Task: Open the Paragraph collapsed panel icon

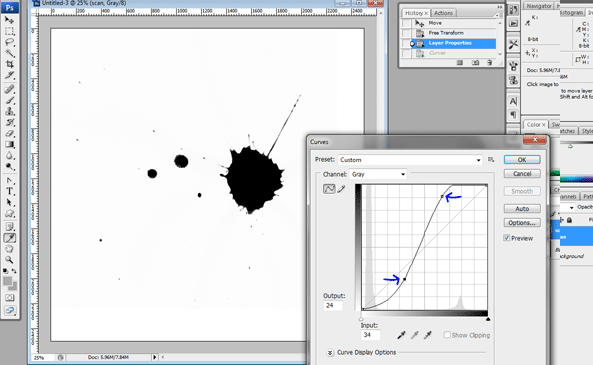Action: click(x=513, y=114)
